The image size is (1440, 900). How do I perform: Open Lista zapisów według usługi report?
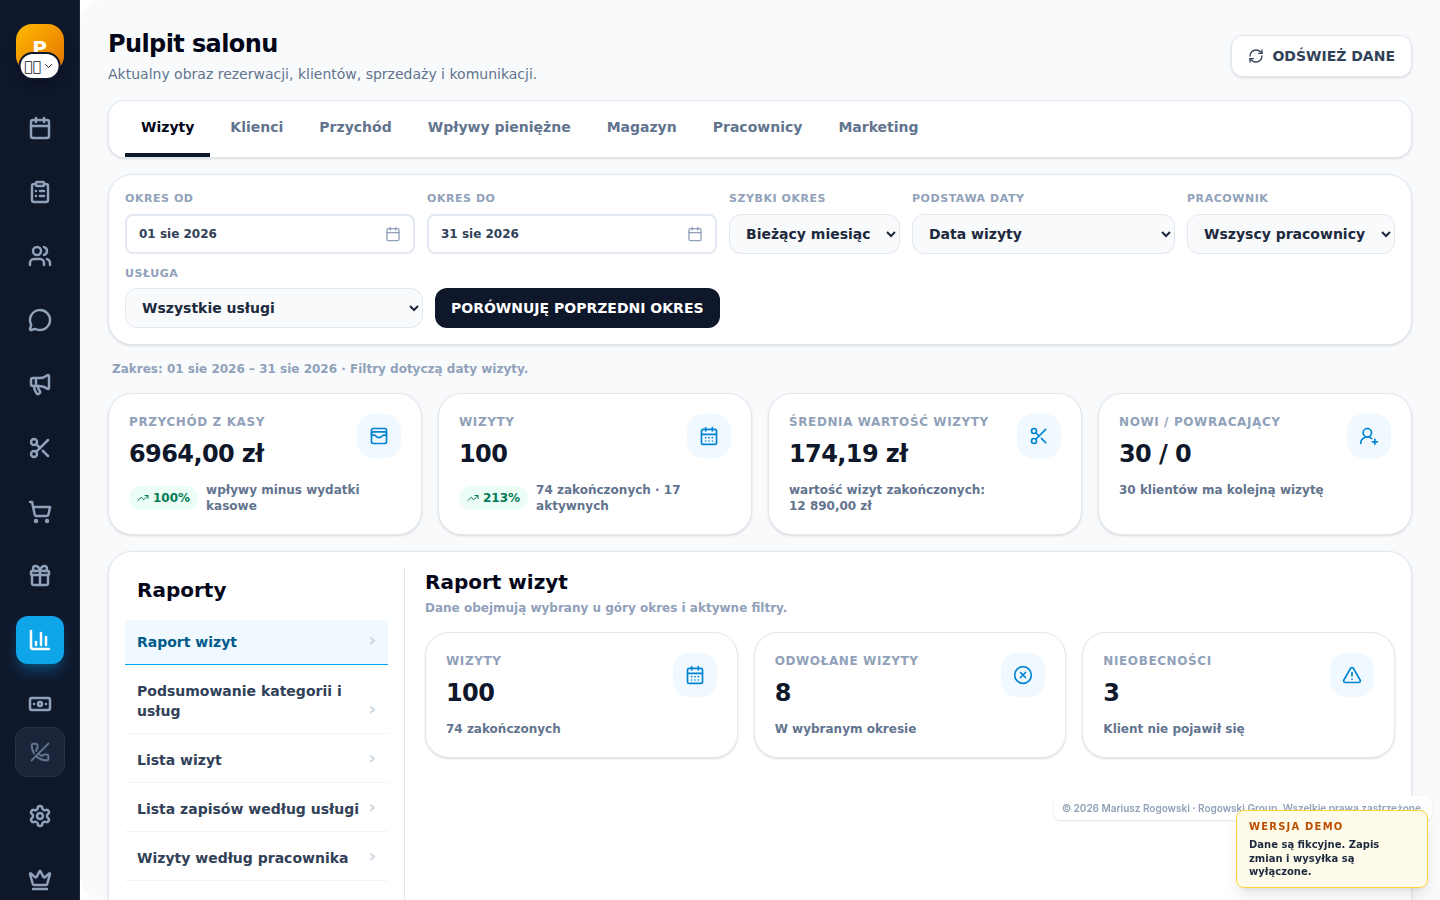256,809
